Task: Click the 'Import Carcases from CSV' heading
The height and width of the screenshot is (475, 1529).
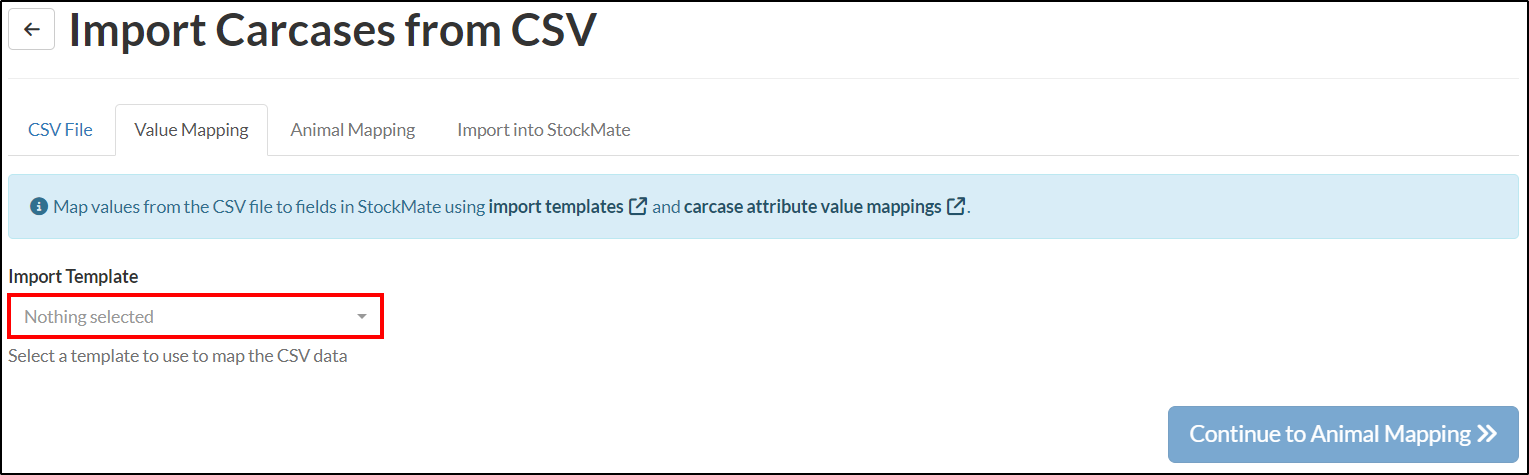Action: tap(333, 31)
